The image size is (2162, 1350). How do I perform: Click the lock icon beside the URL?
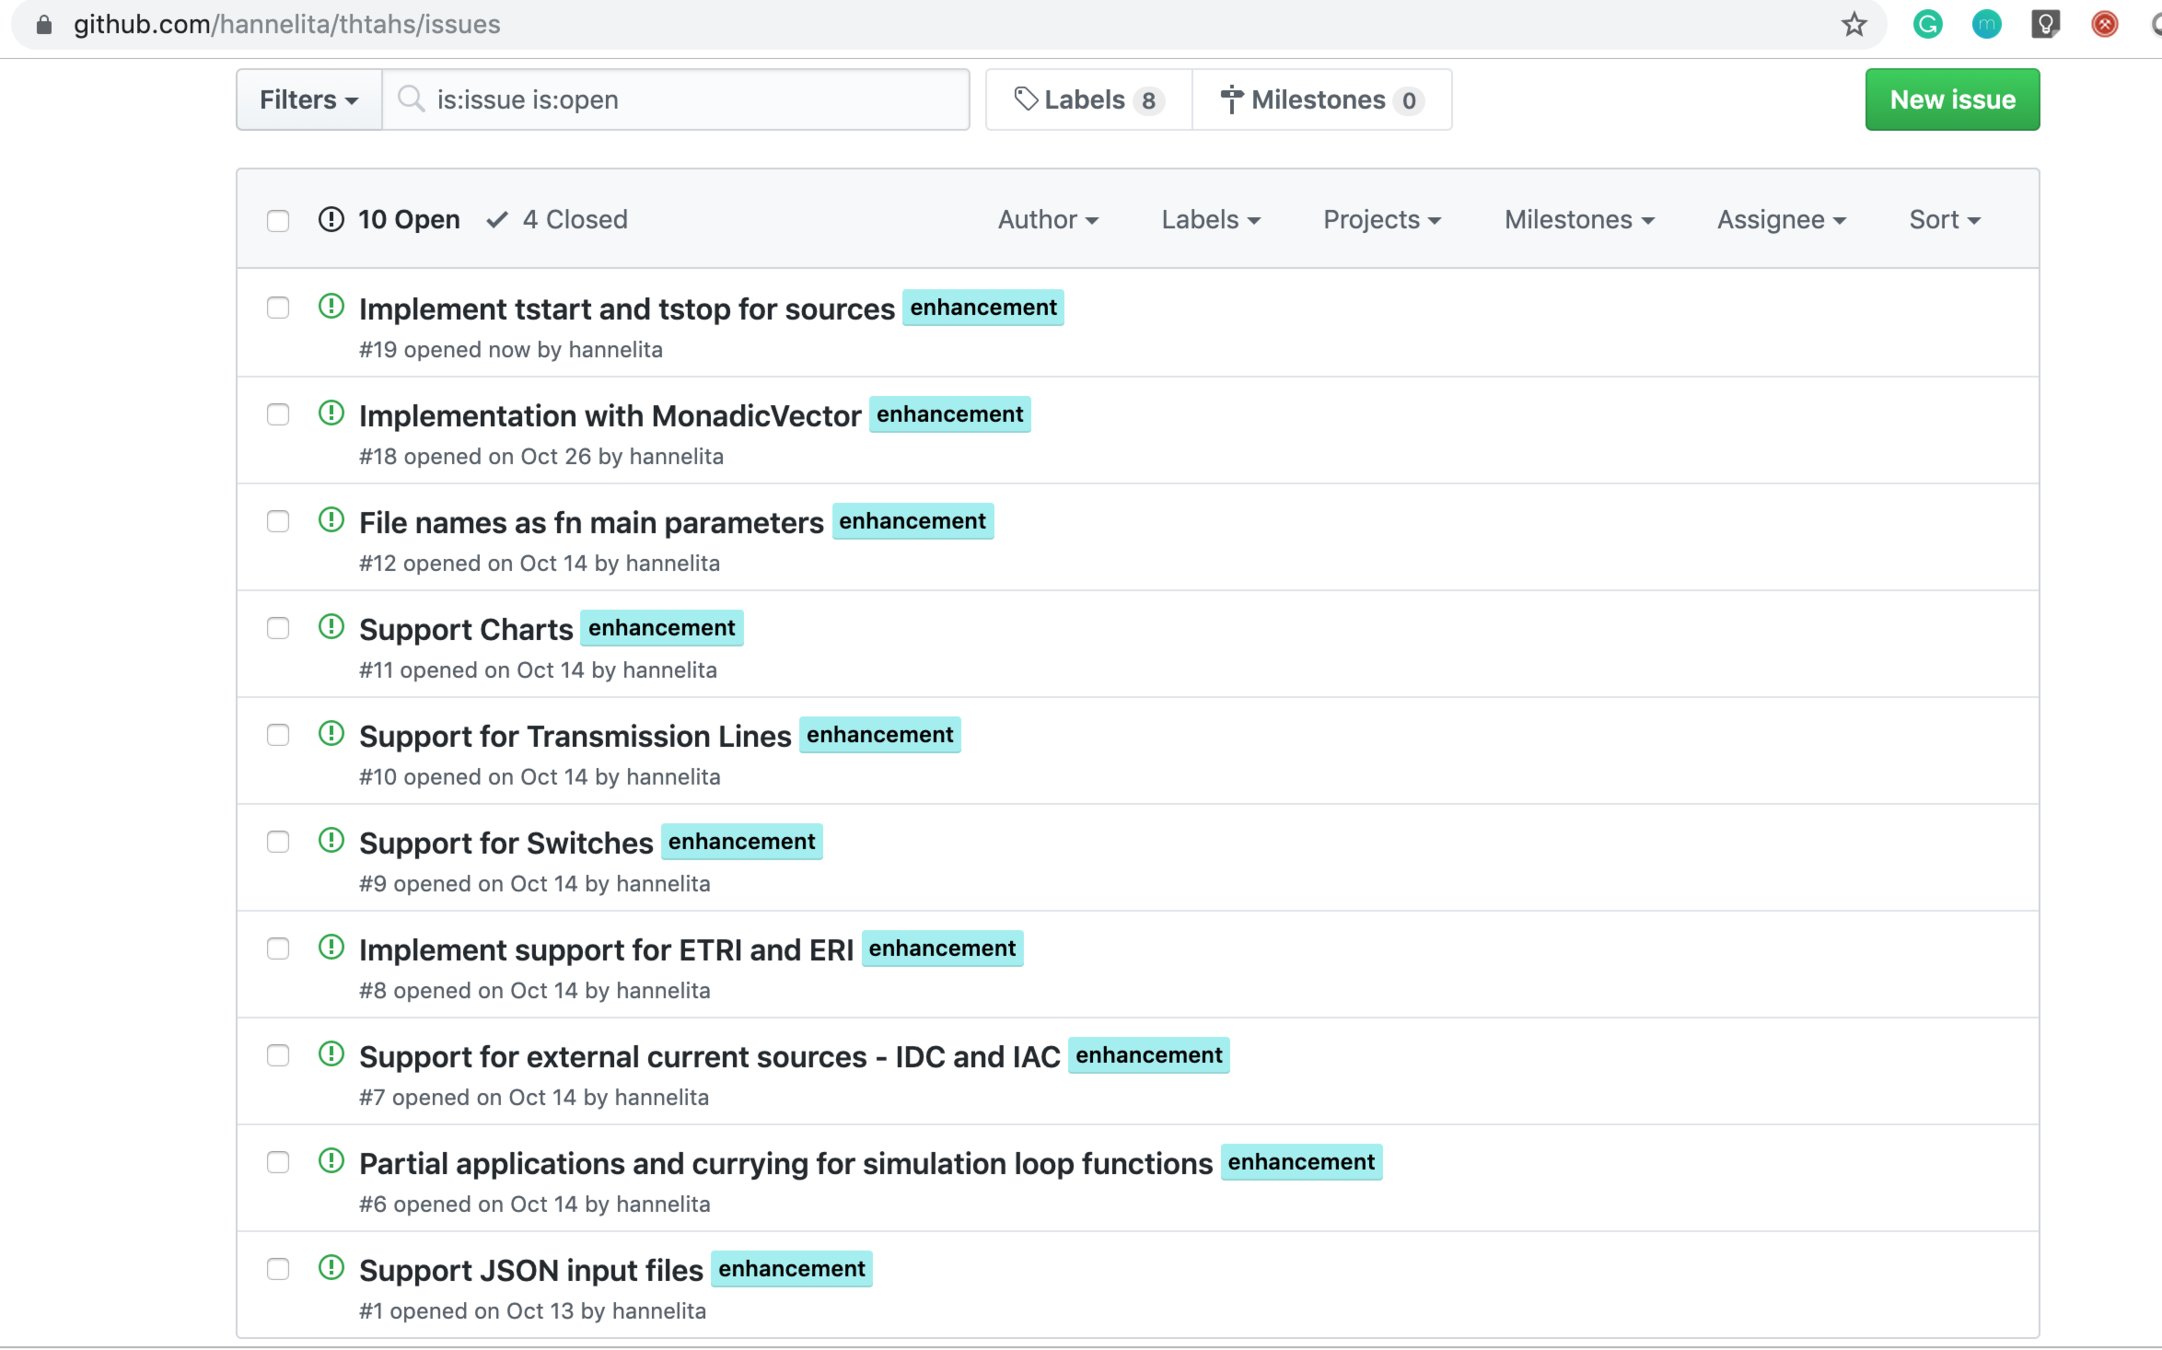click(44, 24)
